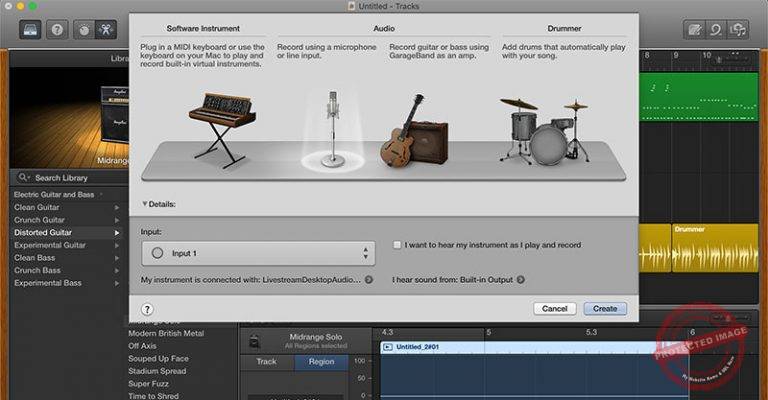
Task: Choose the Modern British Metal patch
Action: point(166,333)
